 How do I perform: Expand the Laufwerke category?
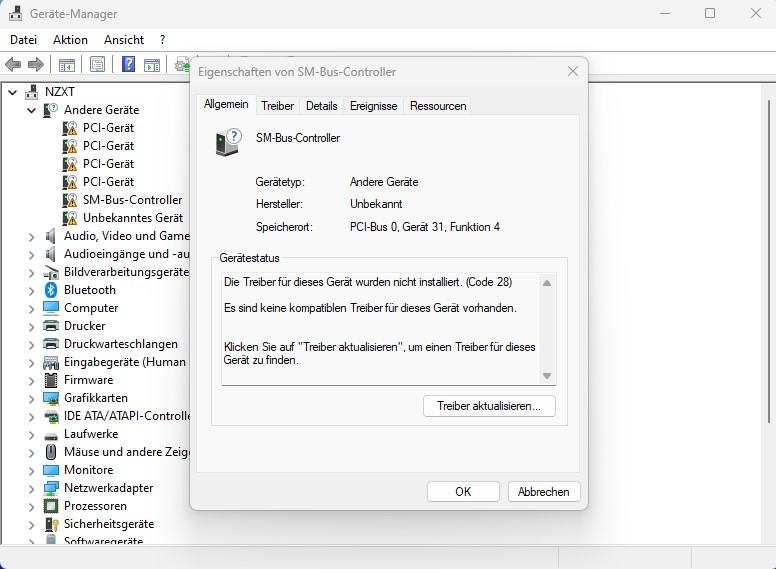coord(32,435)
